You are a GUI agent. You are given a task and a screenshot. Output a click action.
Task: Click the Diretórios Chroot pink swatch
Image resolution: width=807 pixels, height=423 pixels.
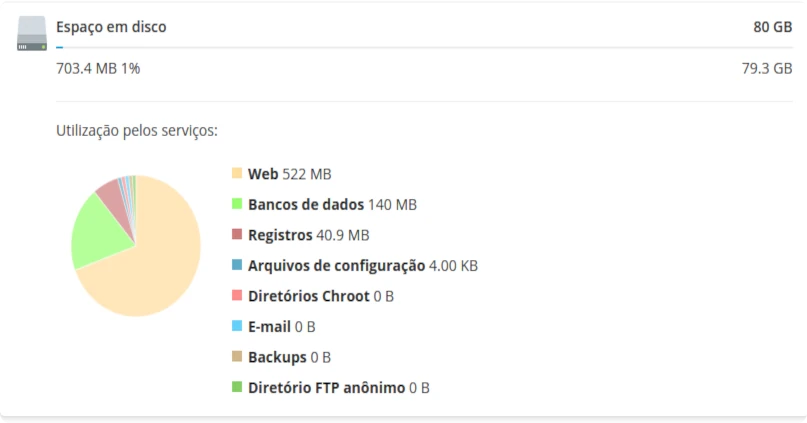click(x=237, y=295)
